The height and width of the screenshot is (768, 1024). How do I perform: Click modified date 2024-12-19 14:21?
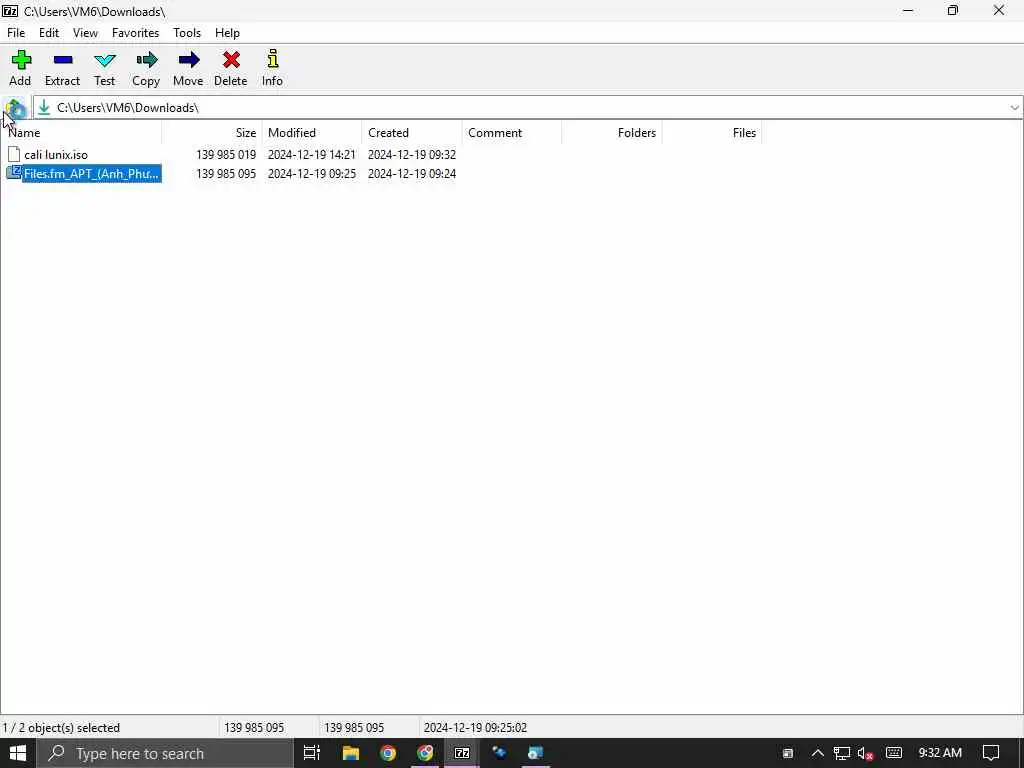click(x=312, y=155)
